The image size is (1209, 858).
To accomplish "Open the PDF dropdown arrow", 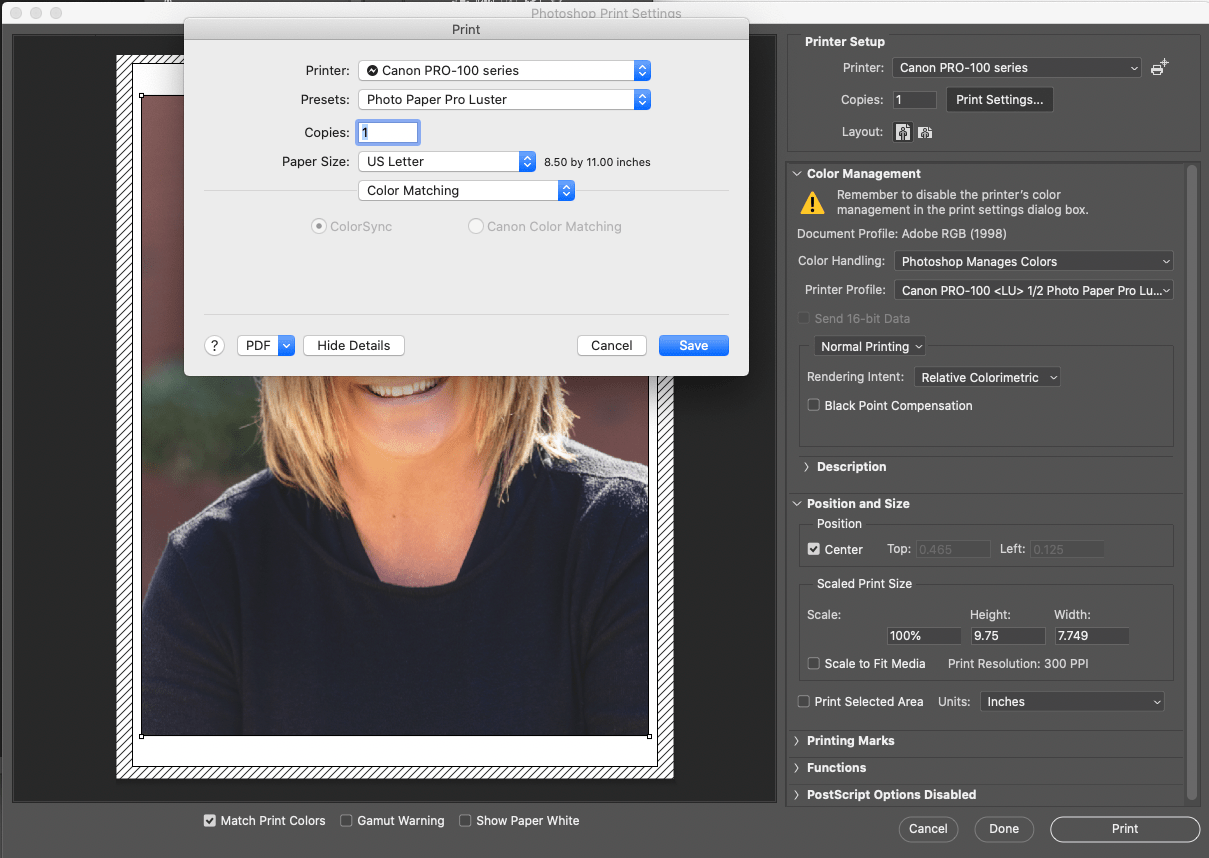I will coord(286,345).
